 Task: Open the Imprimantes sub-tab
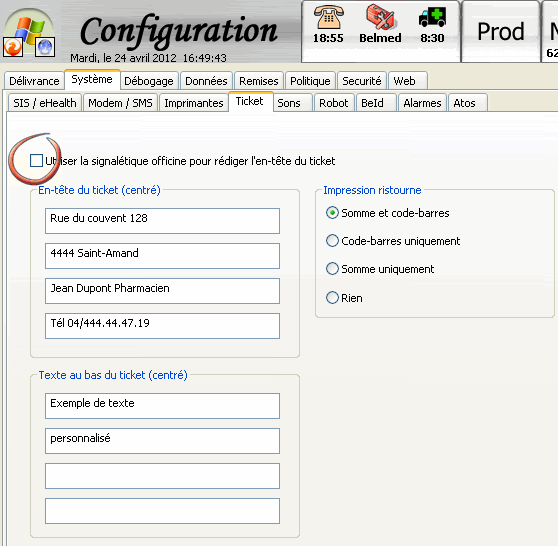tap(194, 103)
